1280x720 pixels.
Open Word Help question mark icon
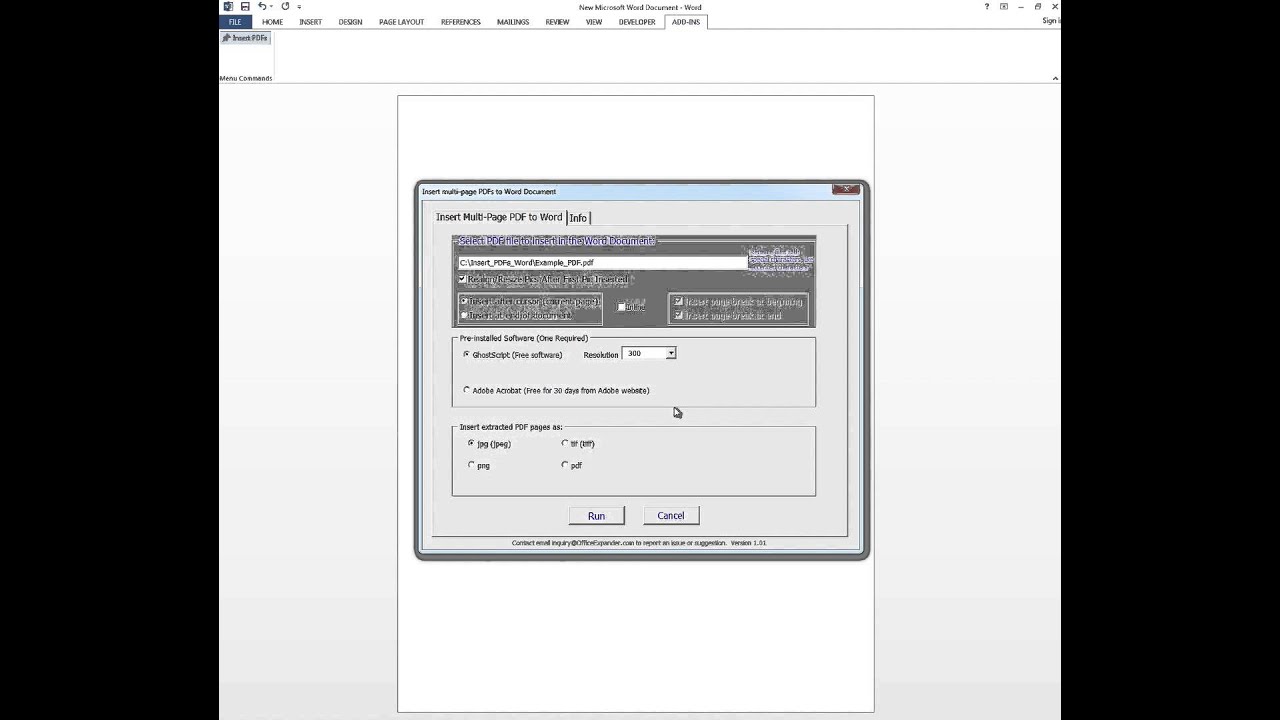click(x=987, y=7)
